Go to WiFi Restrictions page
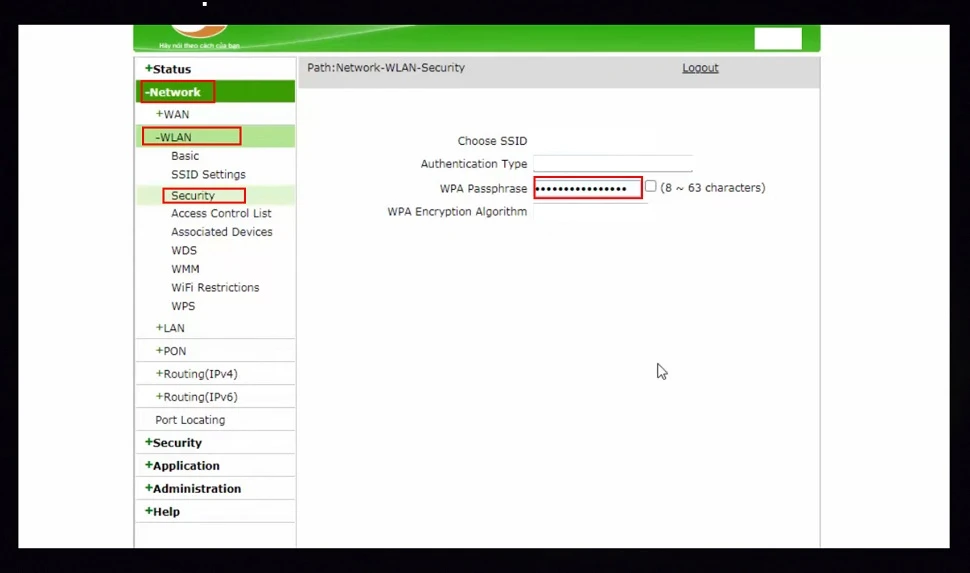Viewport: 970px width, 573px height. point(215,288)
